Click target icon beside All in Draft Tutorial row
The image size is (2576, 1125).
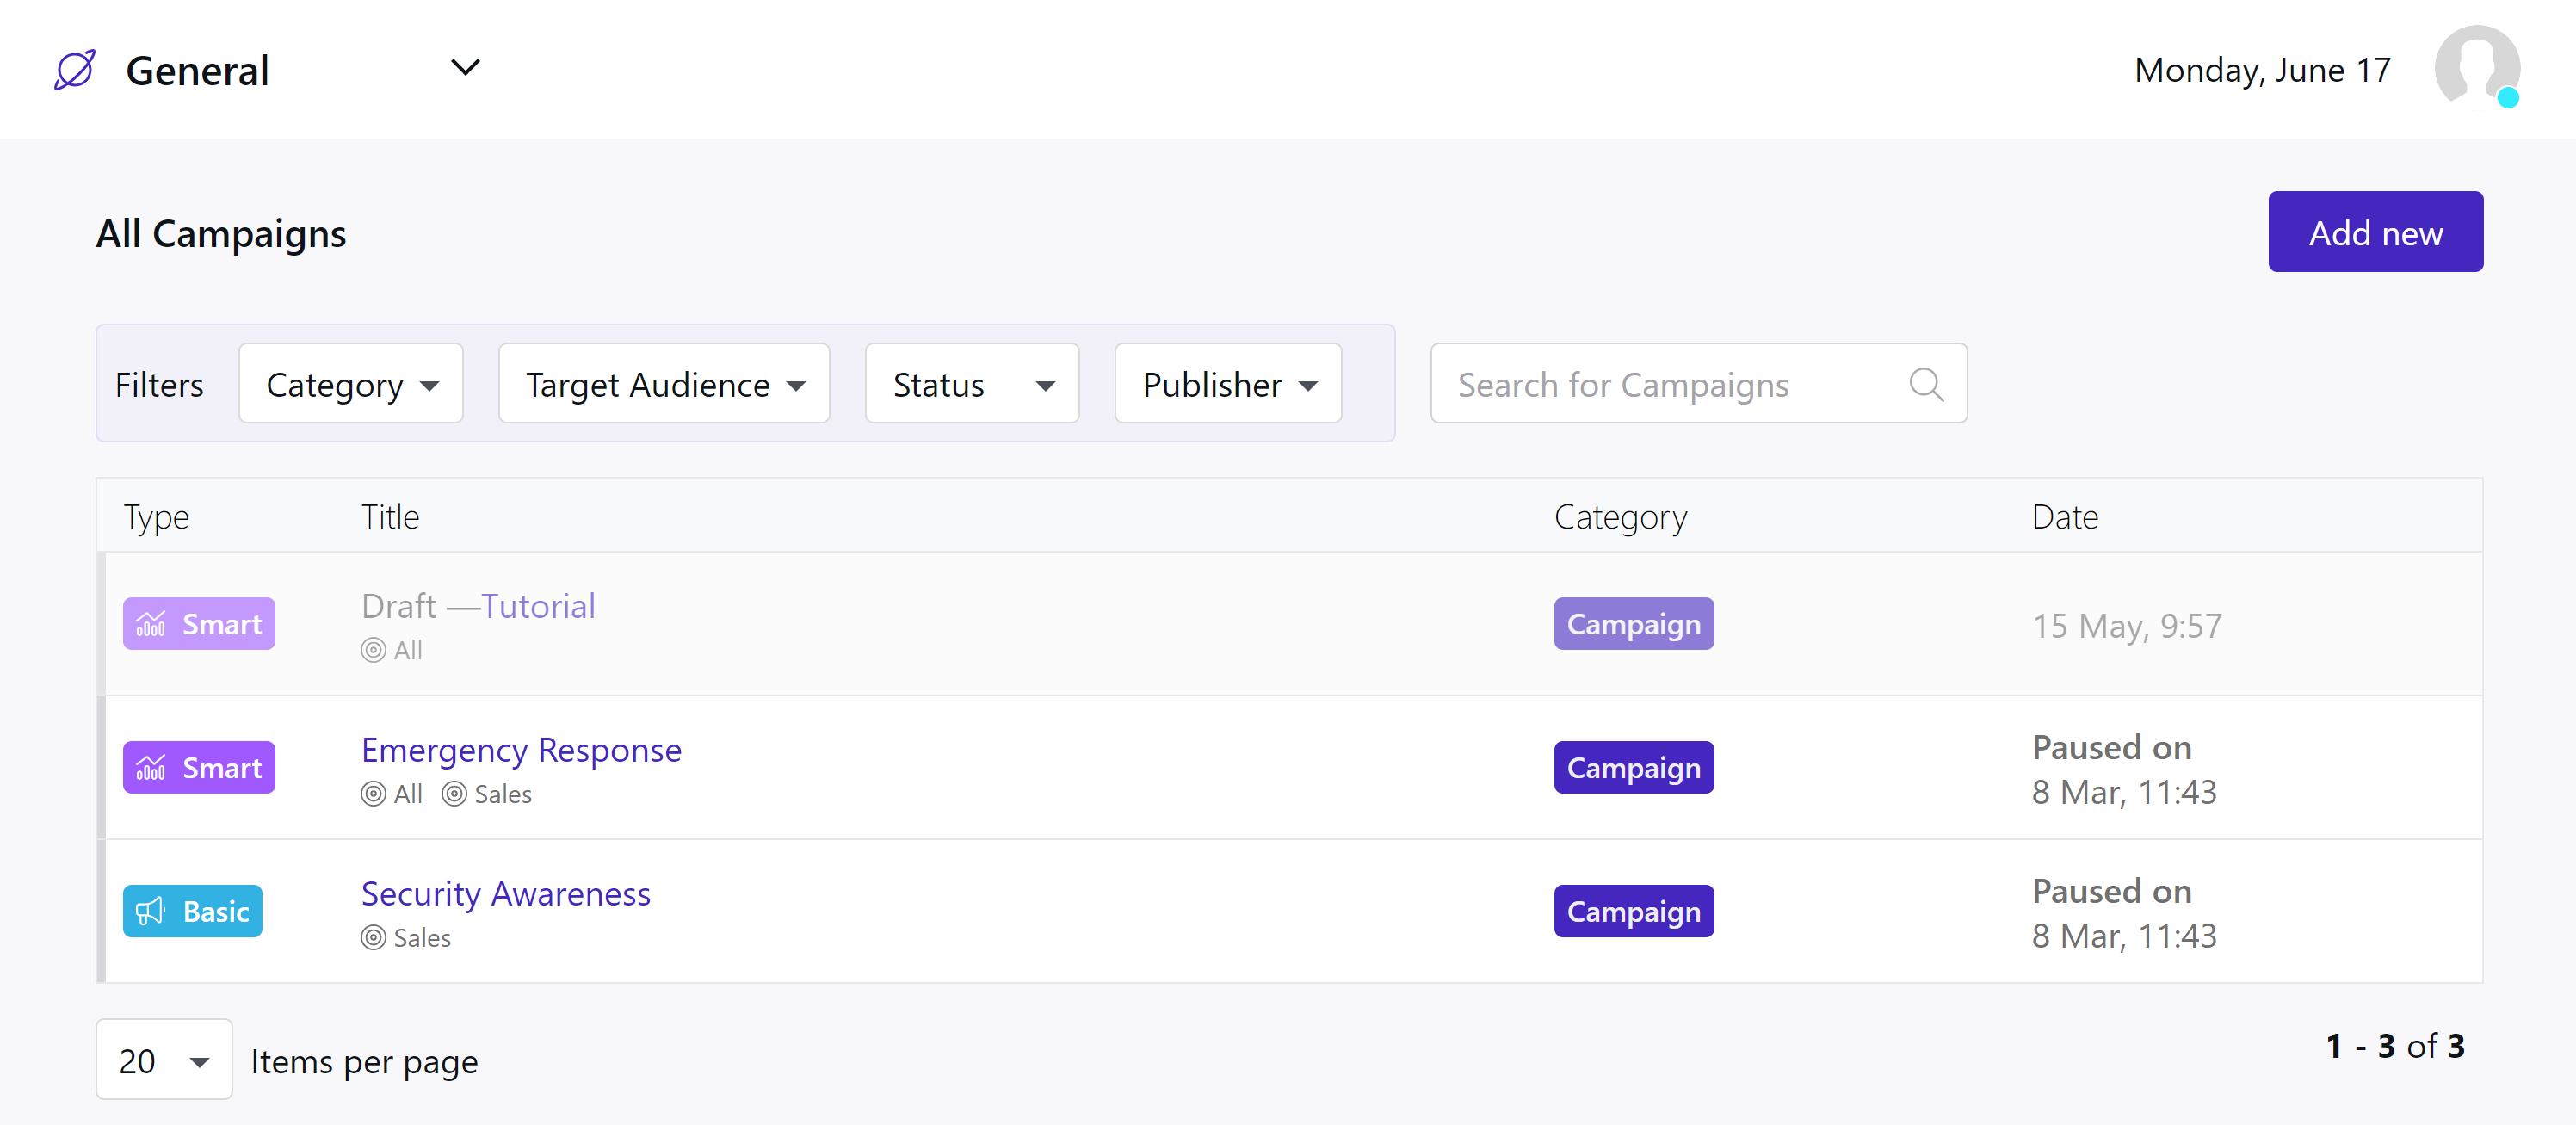pos(373,650)
